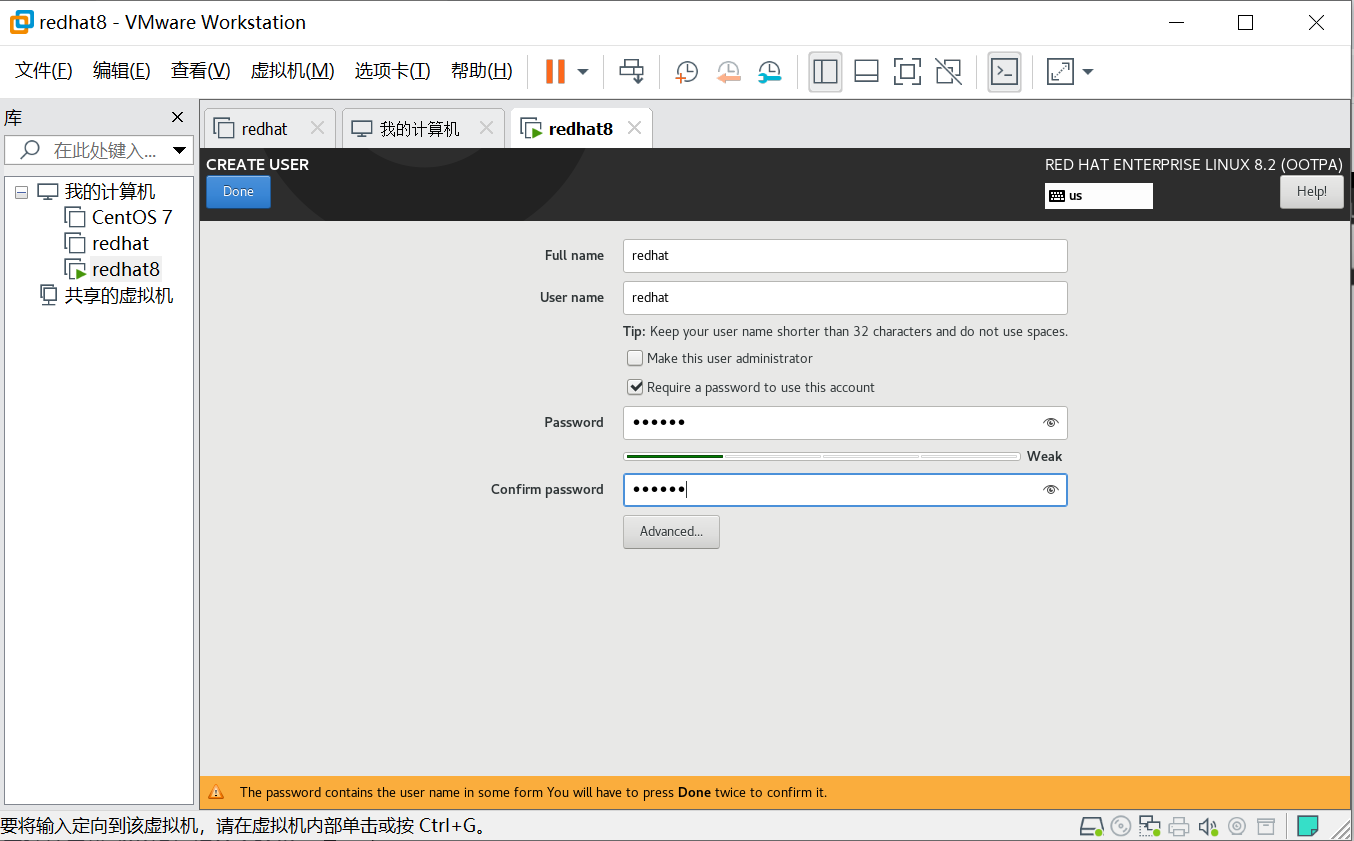Pause the virtual machine with orange pause icon

[x=555, y=71]
